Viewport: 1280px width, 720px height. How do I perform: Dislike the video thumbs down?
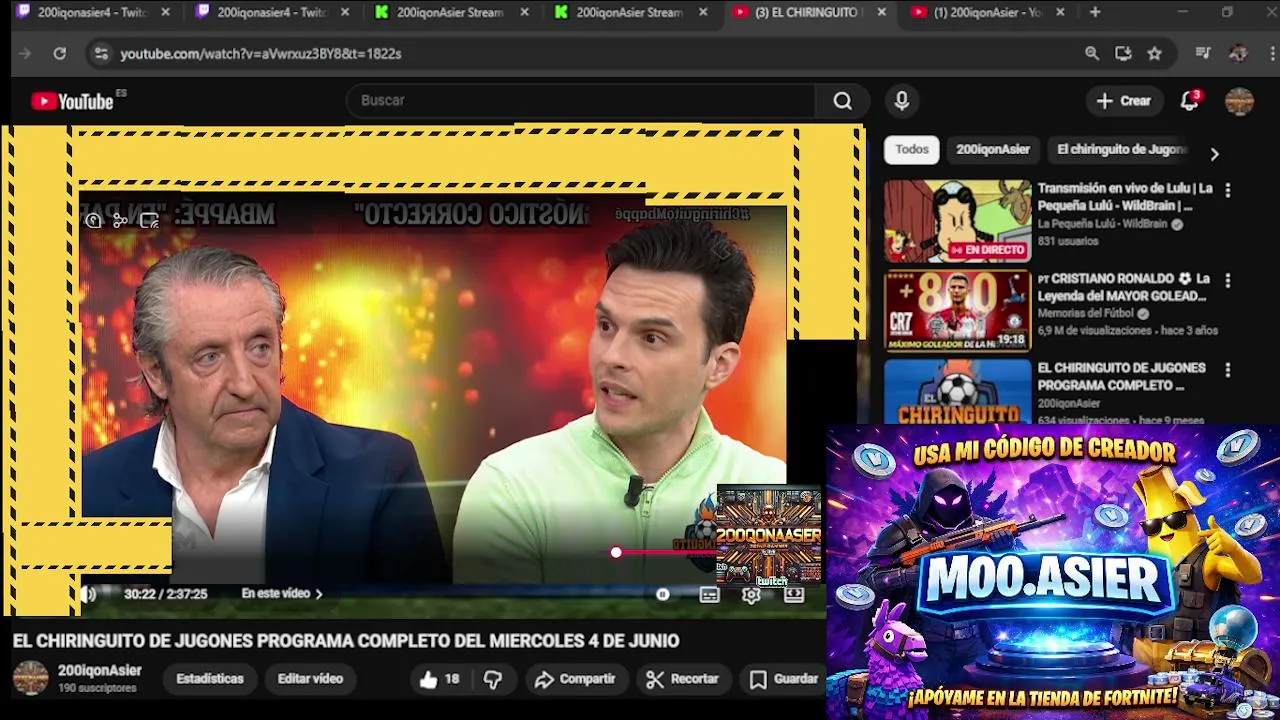[493, 679]
